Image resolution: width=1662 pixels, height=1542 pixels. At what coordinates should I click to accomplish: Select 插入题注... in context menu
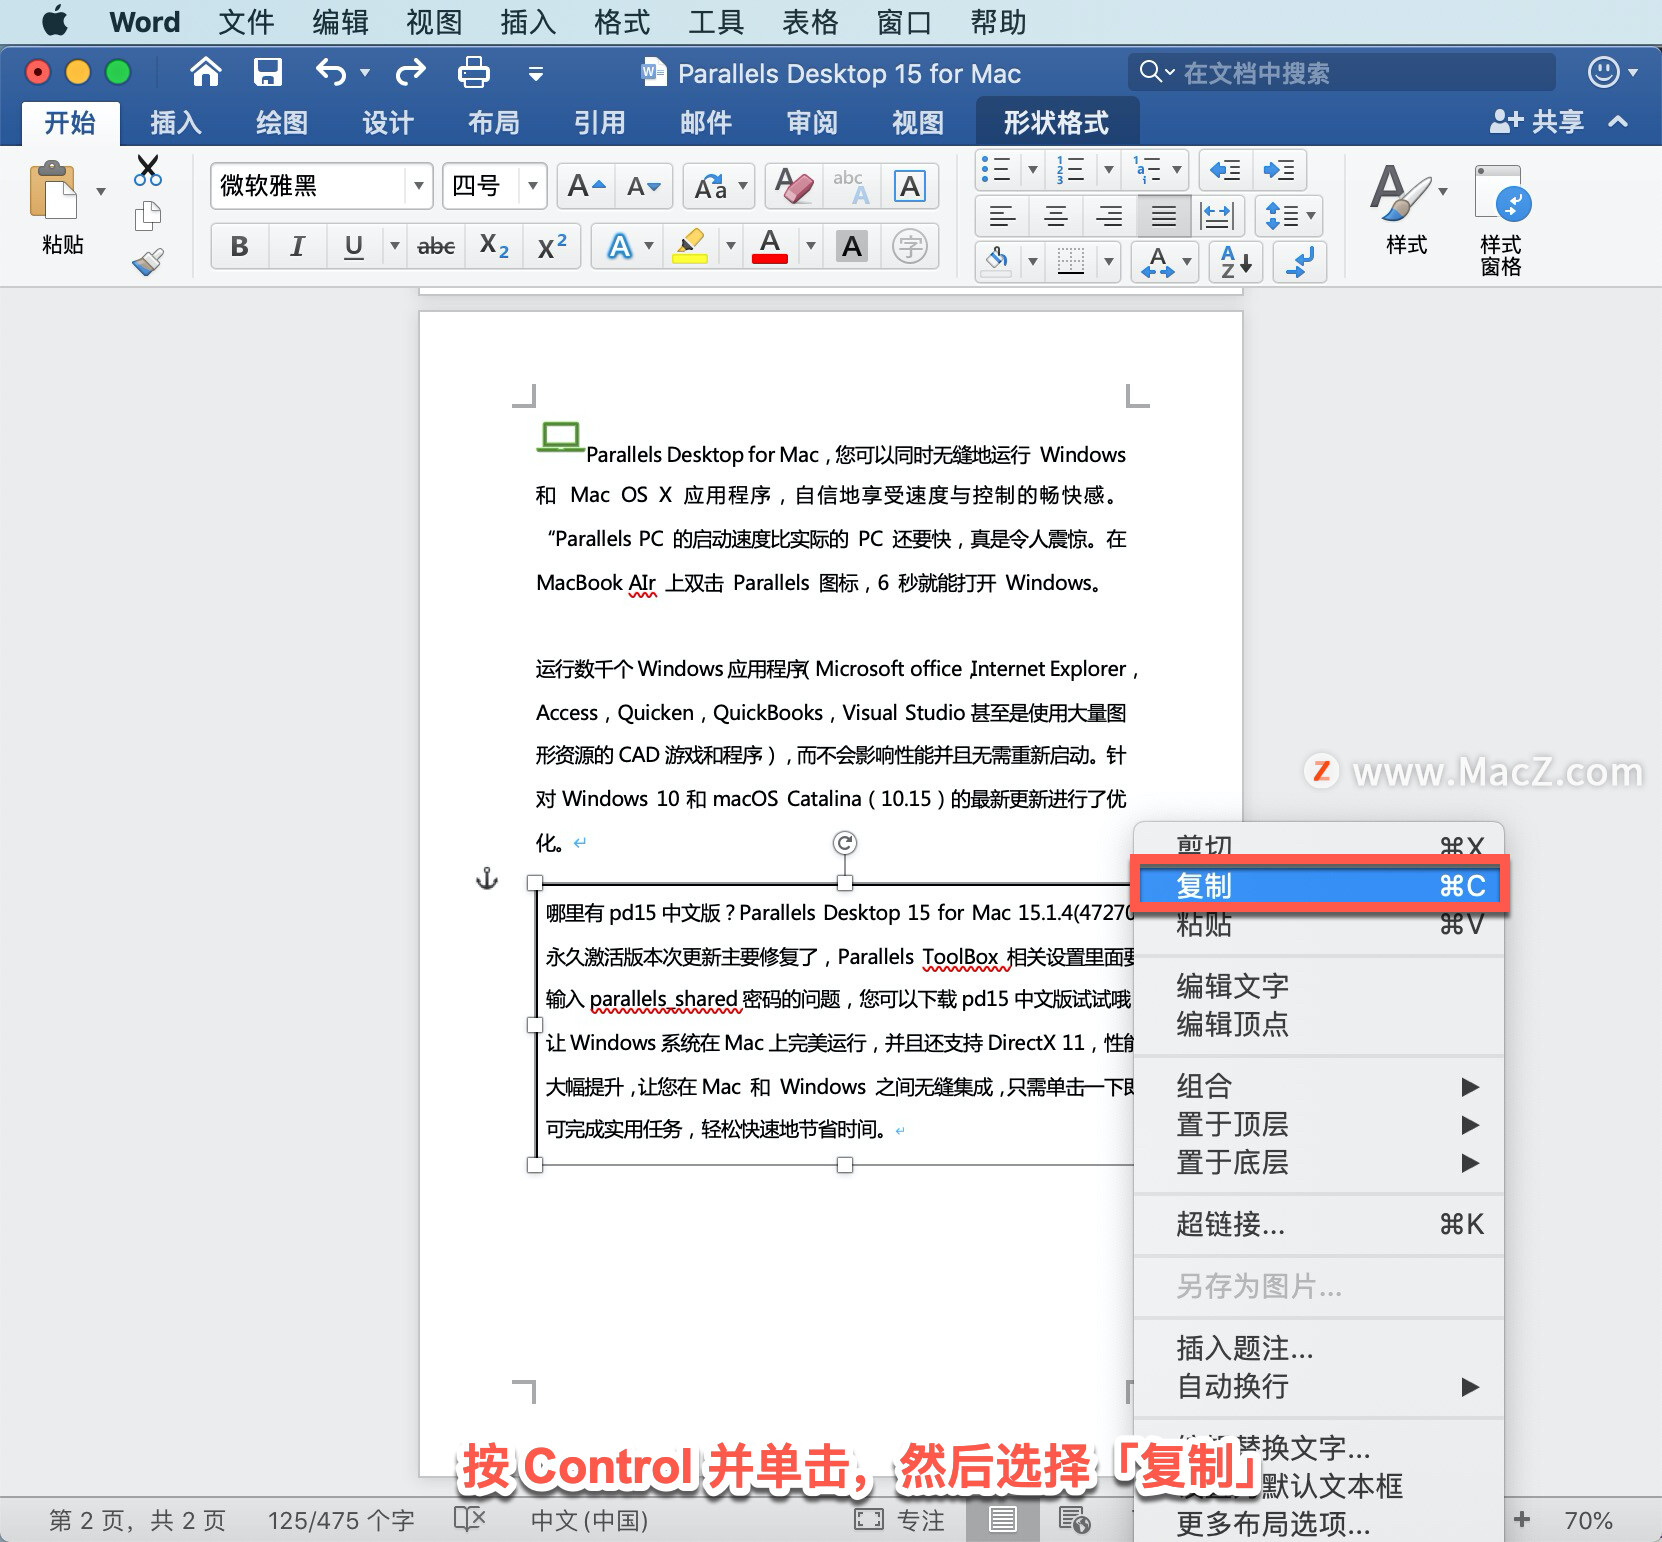[1319, 1348]
